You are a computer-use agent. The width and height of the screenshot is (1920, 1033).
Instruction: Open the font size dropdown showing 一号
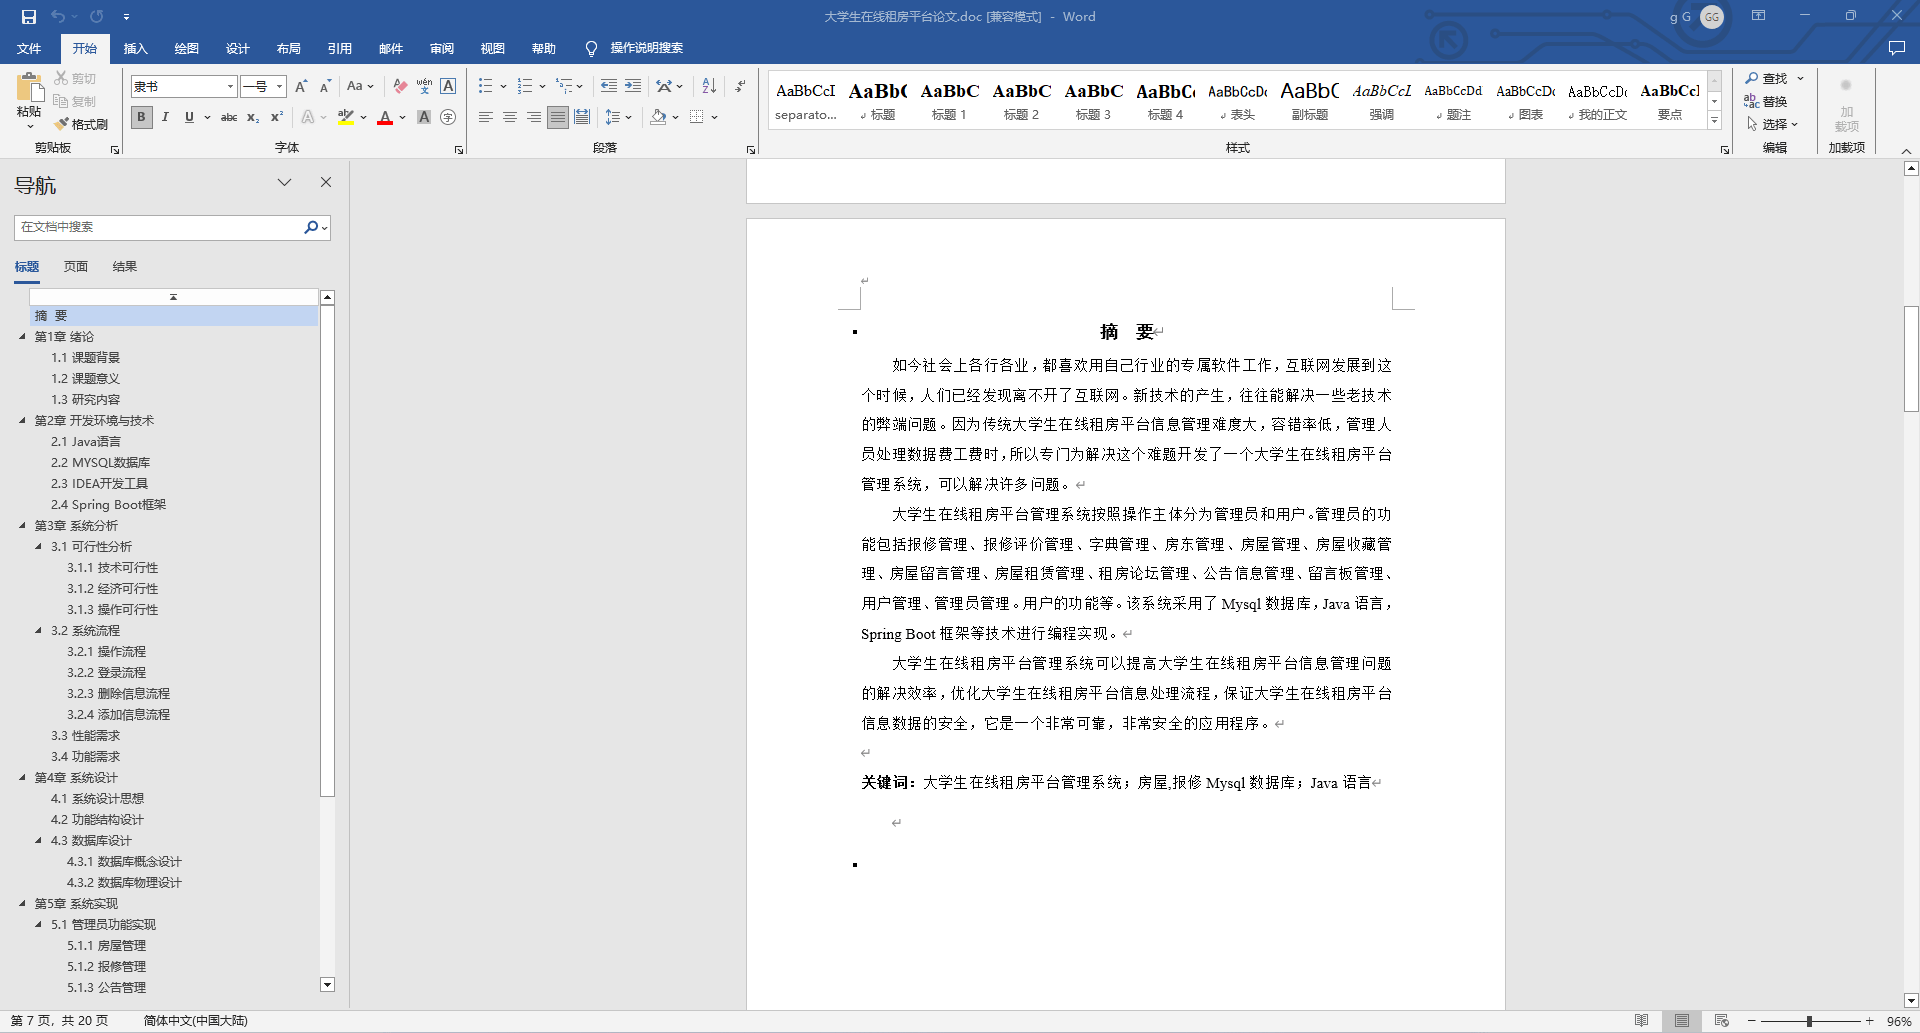pos(279,86)
